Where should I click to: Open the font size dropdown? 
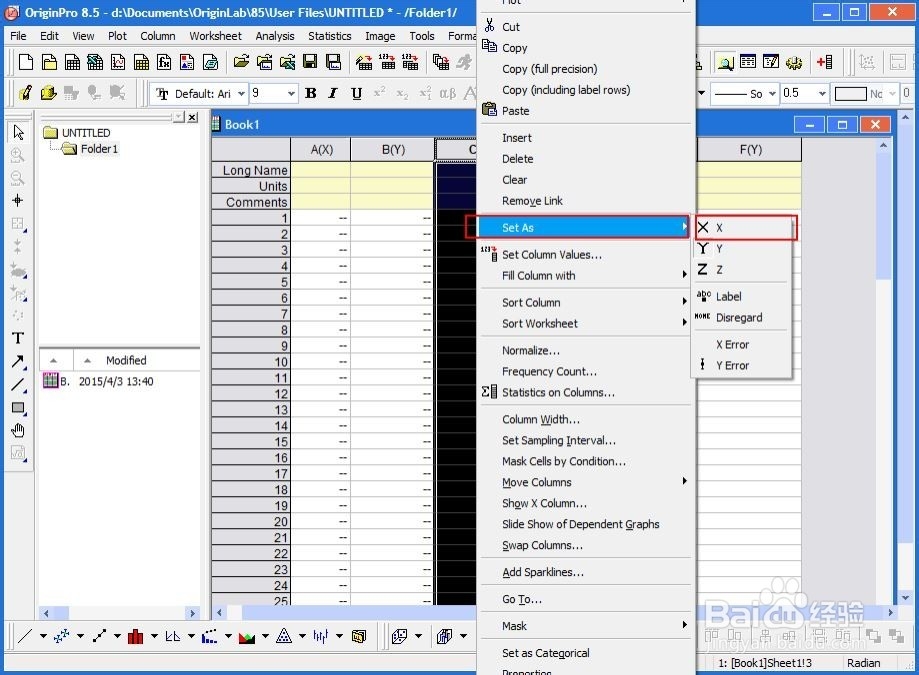[291, 94]
